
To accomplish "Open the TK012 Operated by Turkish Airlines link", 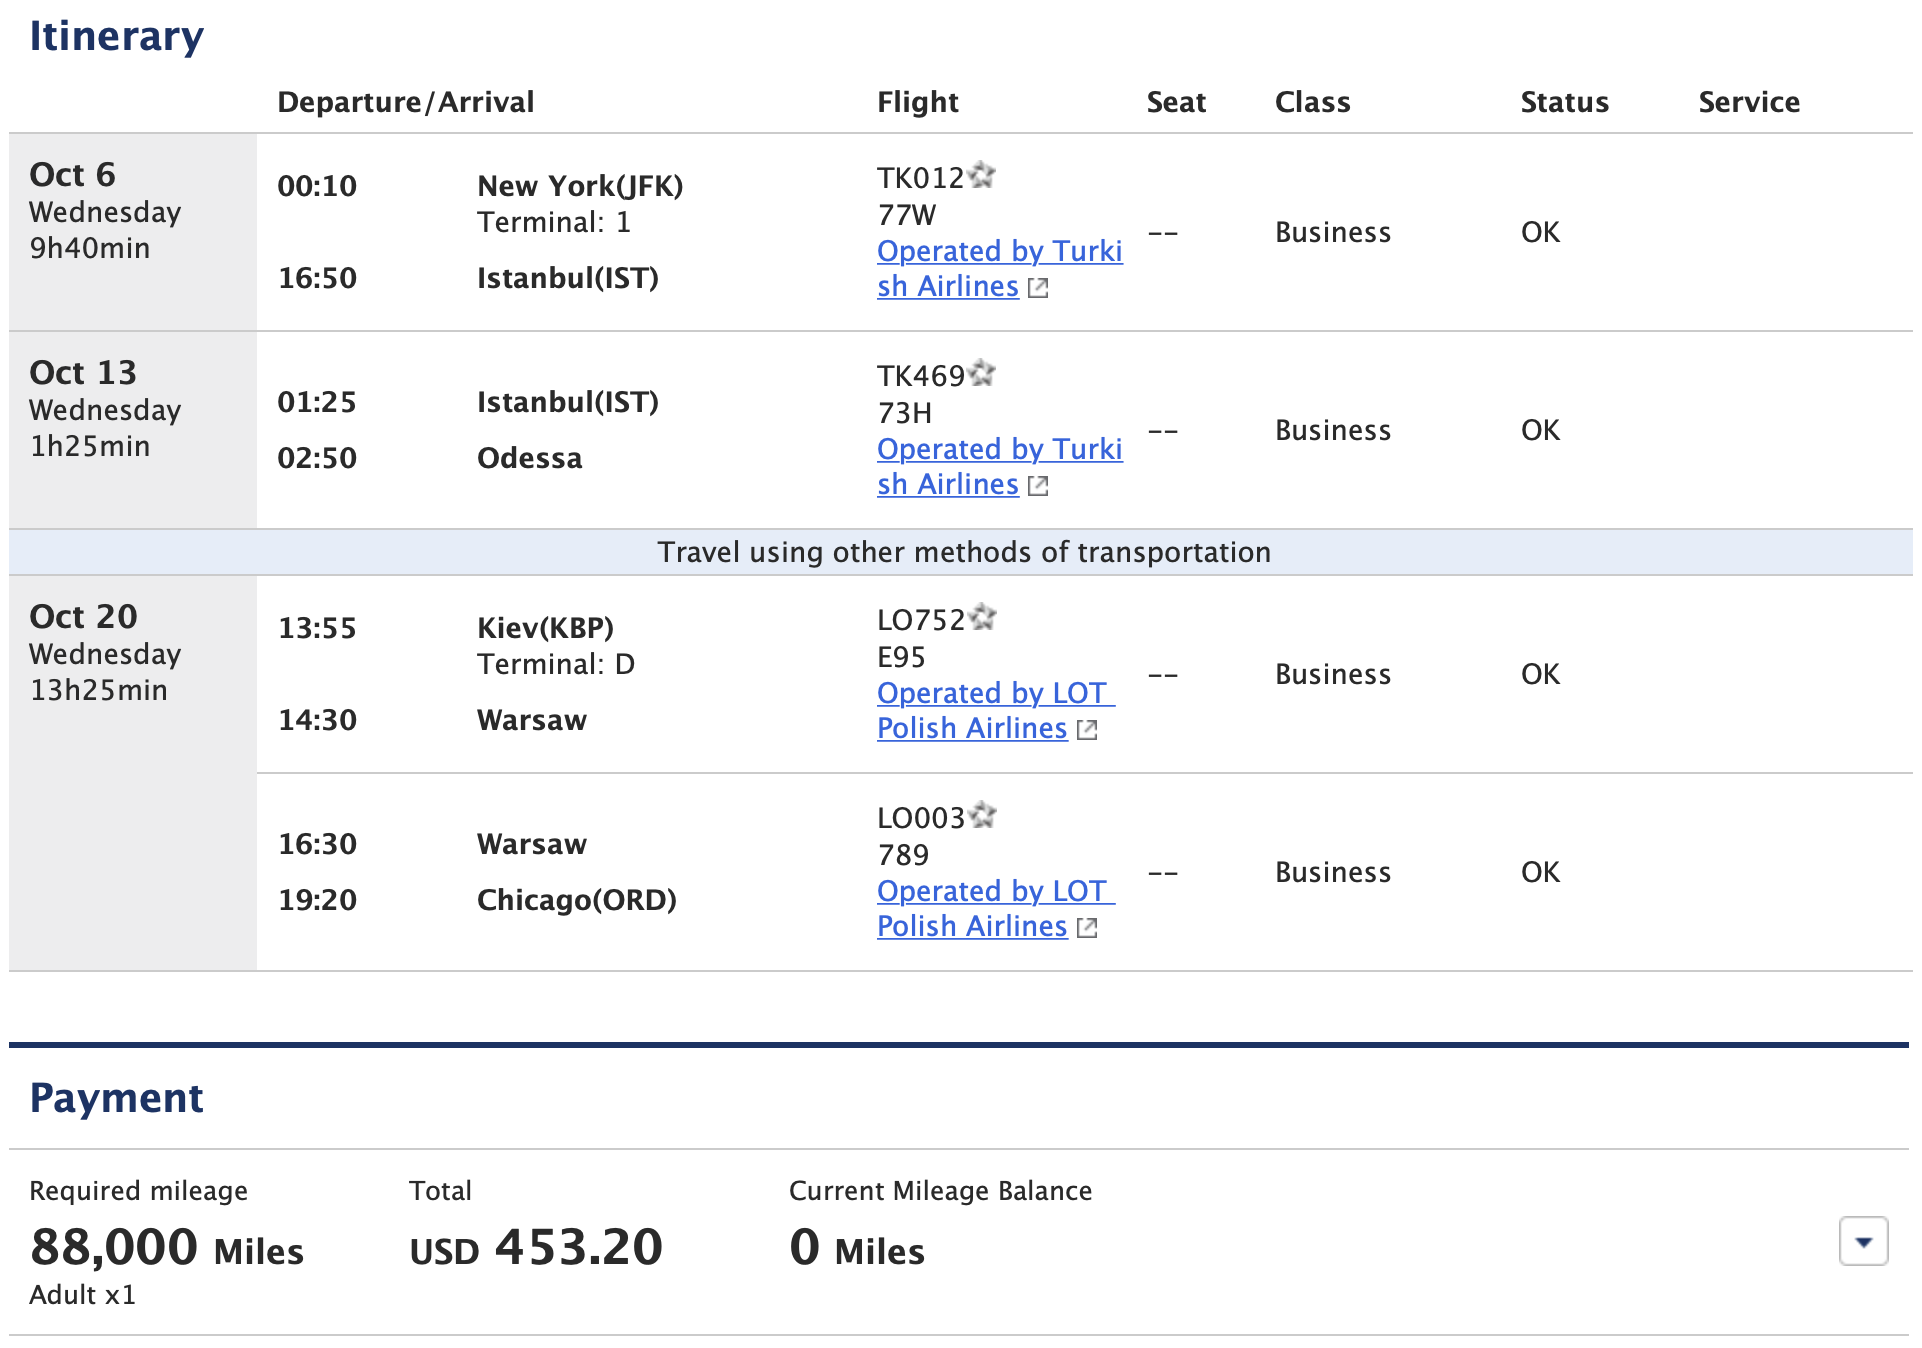I will click(x=1000, y=268).
